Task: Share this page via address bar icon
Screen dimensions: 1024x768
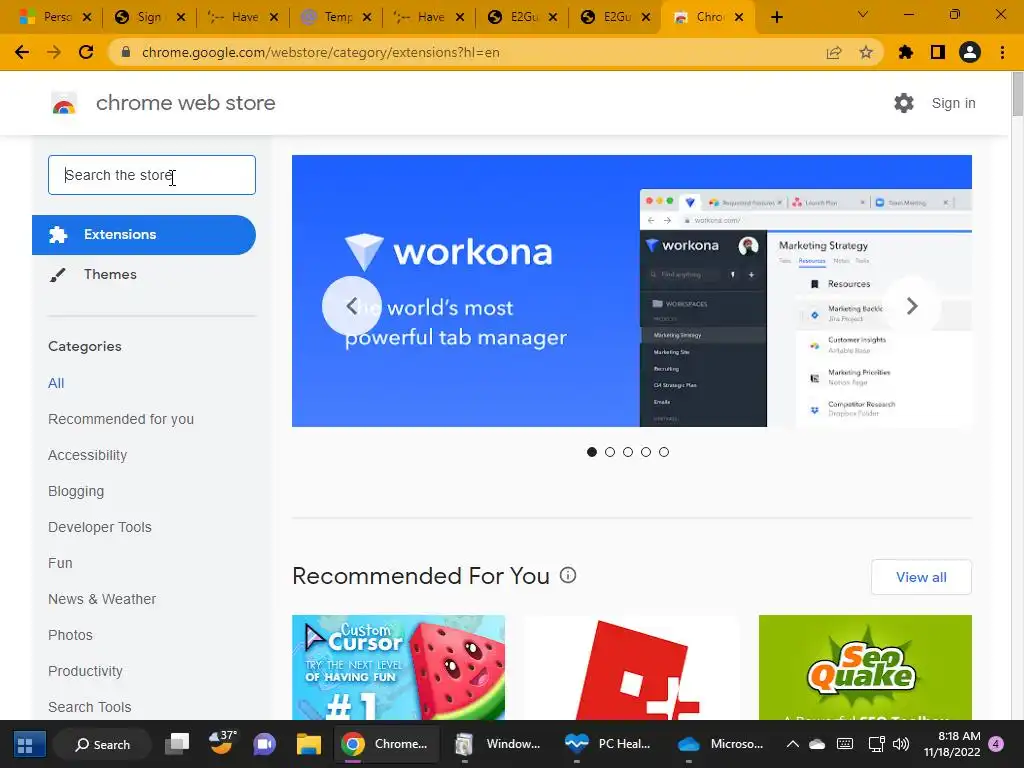Action: point(834,52)
